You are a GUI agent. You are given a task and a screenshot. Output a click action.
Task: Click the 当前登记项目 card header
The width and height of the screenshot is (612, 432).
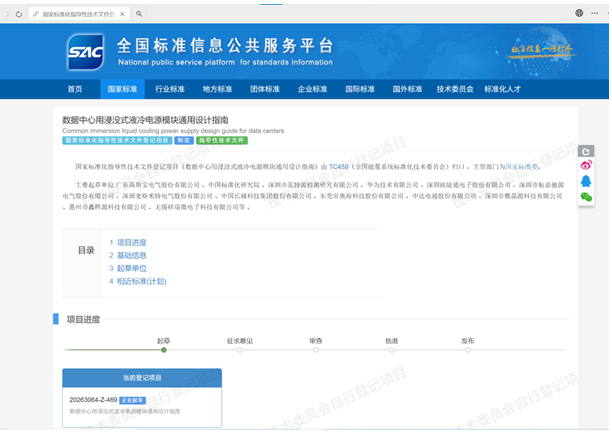tap(142, 378)
